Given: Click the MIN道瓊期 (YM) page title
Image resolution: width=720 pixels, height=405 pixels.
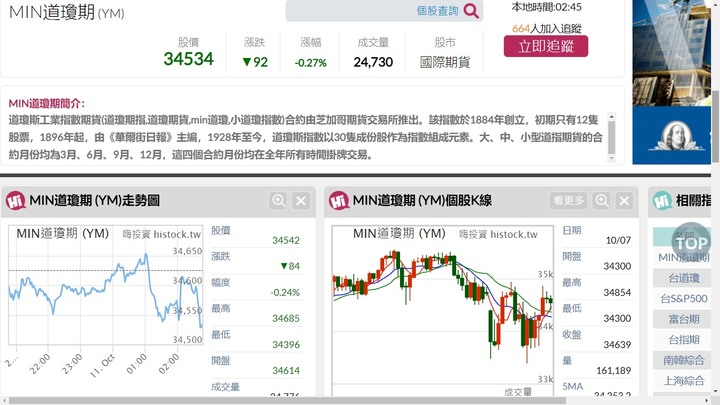Looking at the screenshot, I should pos(67,12).
